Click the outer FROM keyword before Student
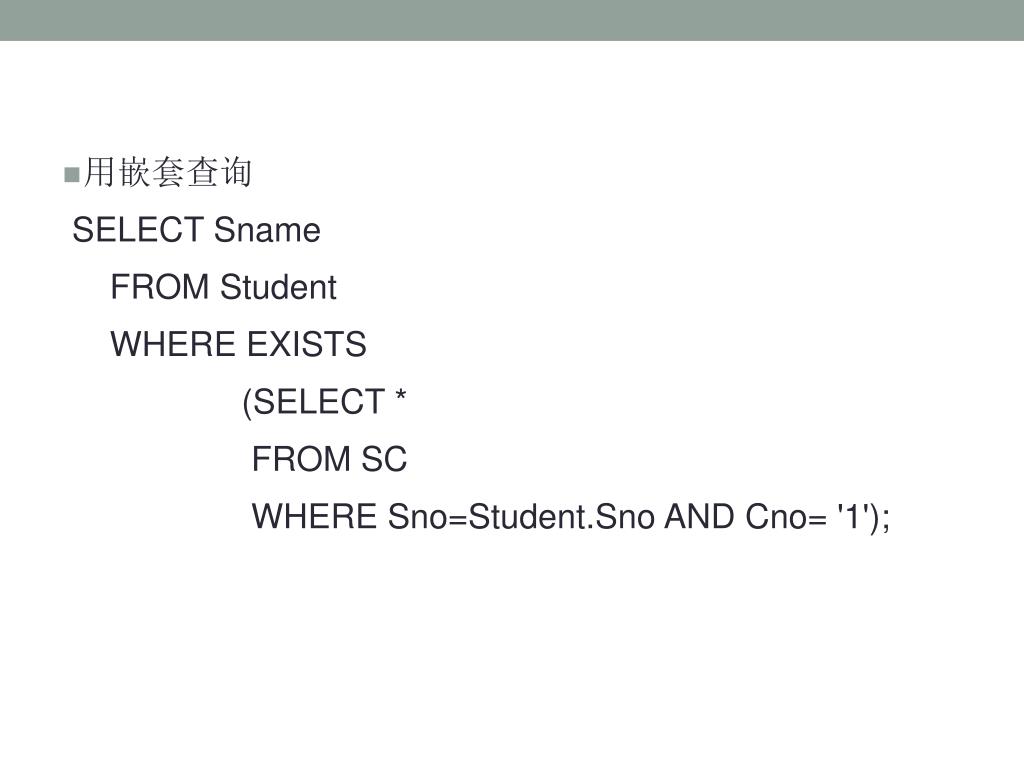The width and height of the screenshot is (1024, 768). pyautogui.click(x=160, y=287)
